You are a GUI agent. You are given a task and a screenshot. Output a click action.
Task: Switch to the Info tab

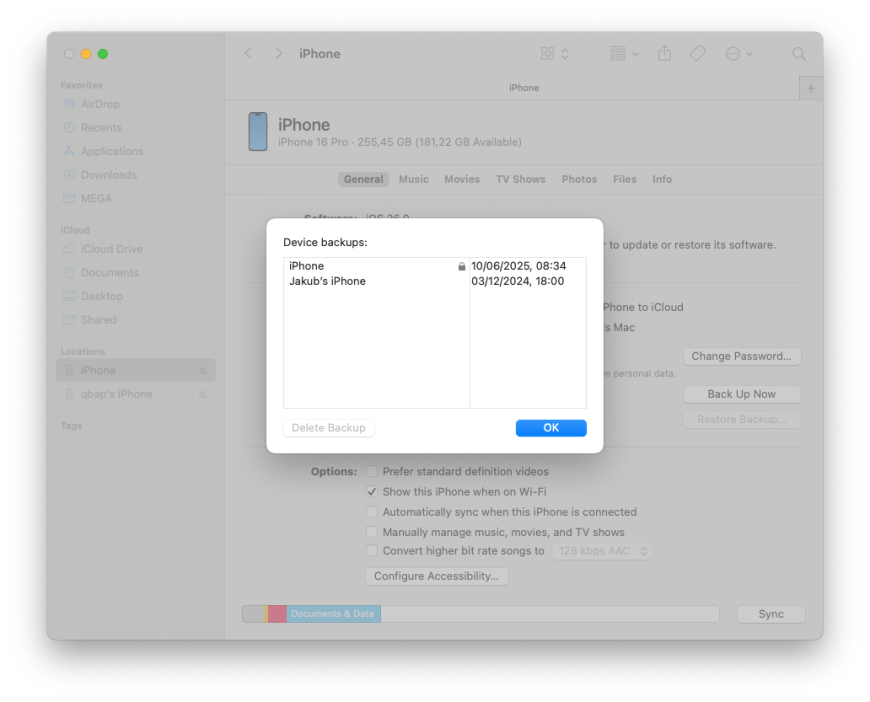point(662,179)
